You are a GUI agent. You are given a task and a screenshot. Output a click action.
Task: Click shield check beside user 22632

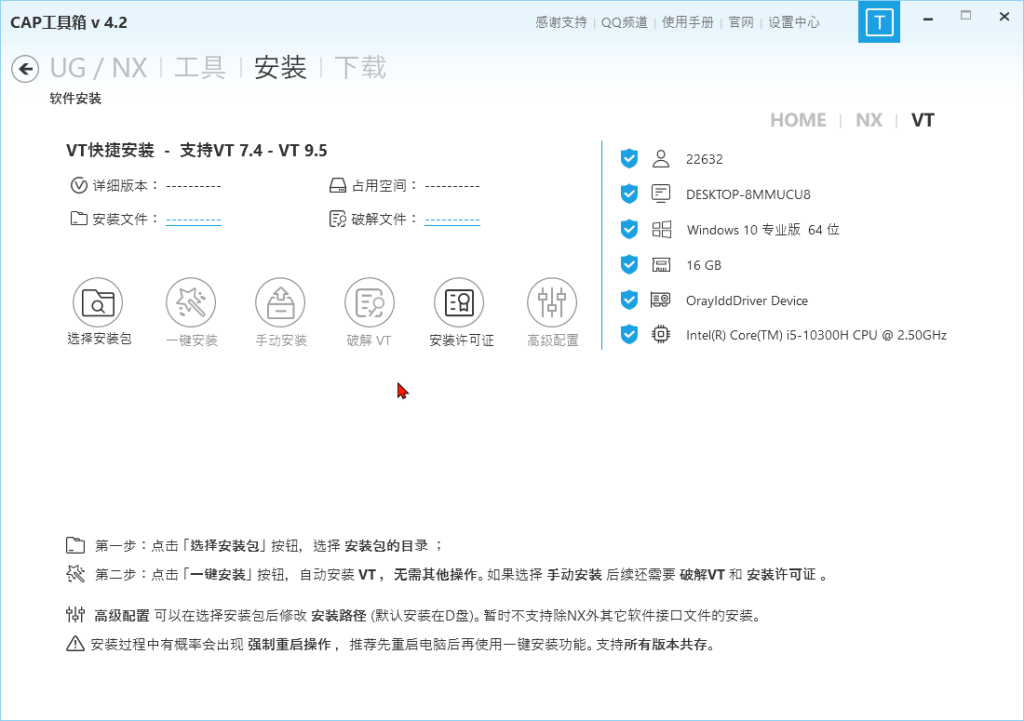pyautogui.click(x=629, y=158)
